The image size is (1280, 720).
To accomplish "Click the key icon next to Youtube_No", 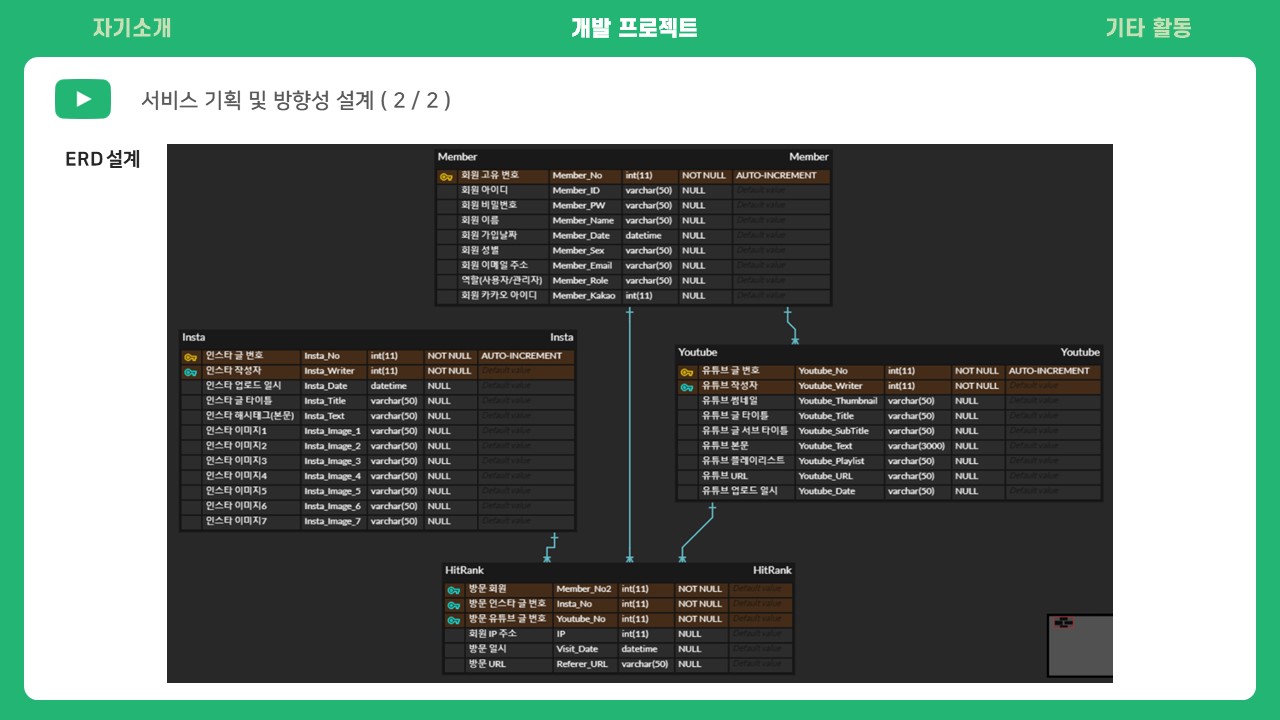I will point(688,371).
